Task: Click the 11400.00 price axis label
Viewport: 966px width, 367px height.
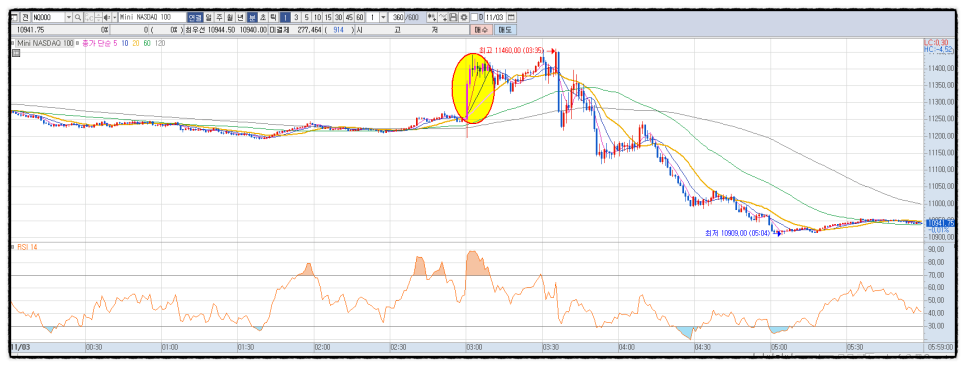Action: (x=942, y=68)
